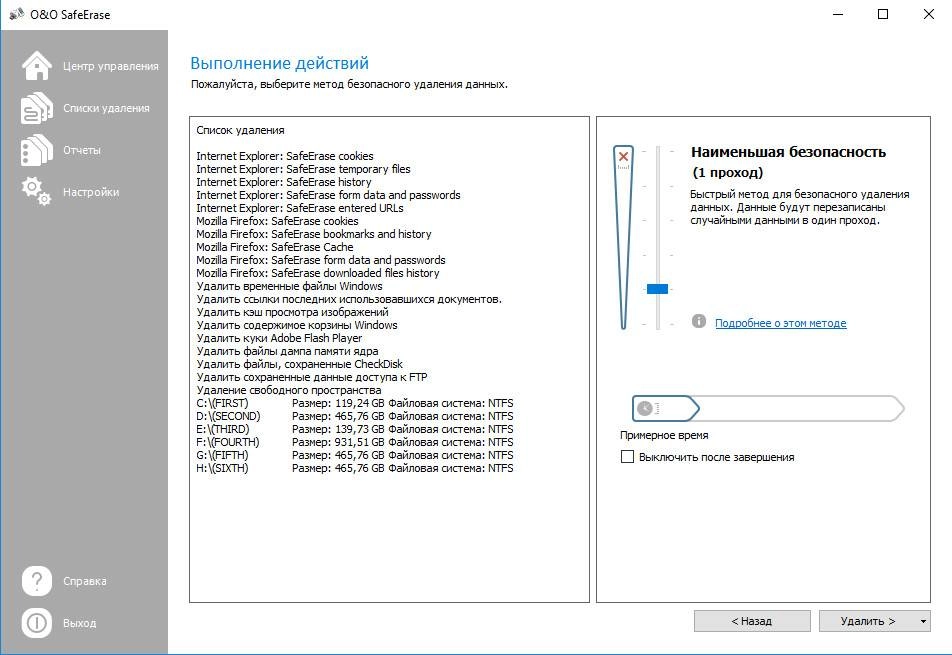Viewport: 952px width, 655px height.
Task: Select the H:\(SIXTH) drive row
Action: click(355, 468)
